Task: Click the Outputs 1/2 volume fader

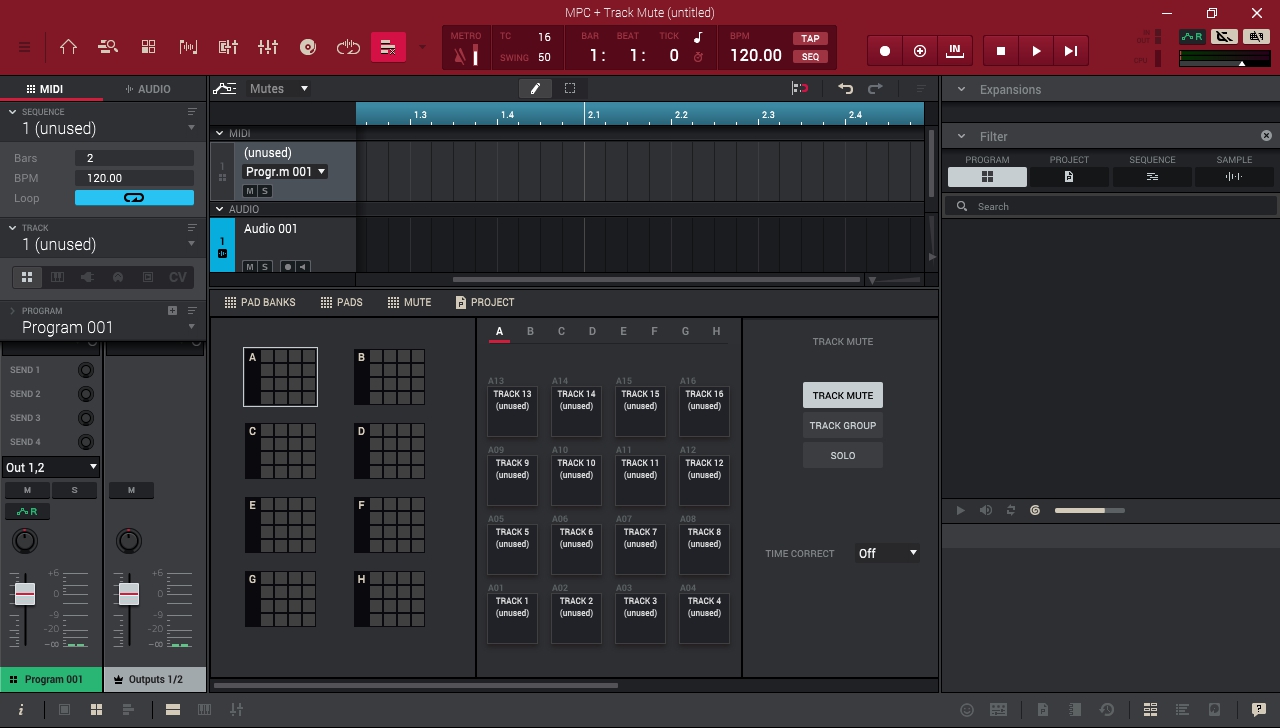Action: 129,594
